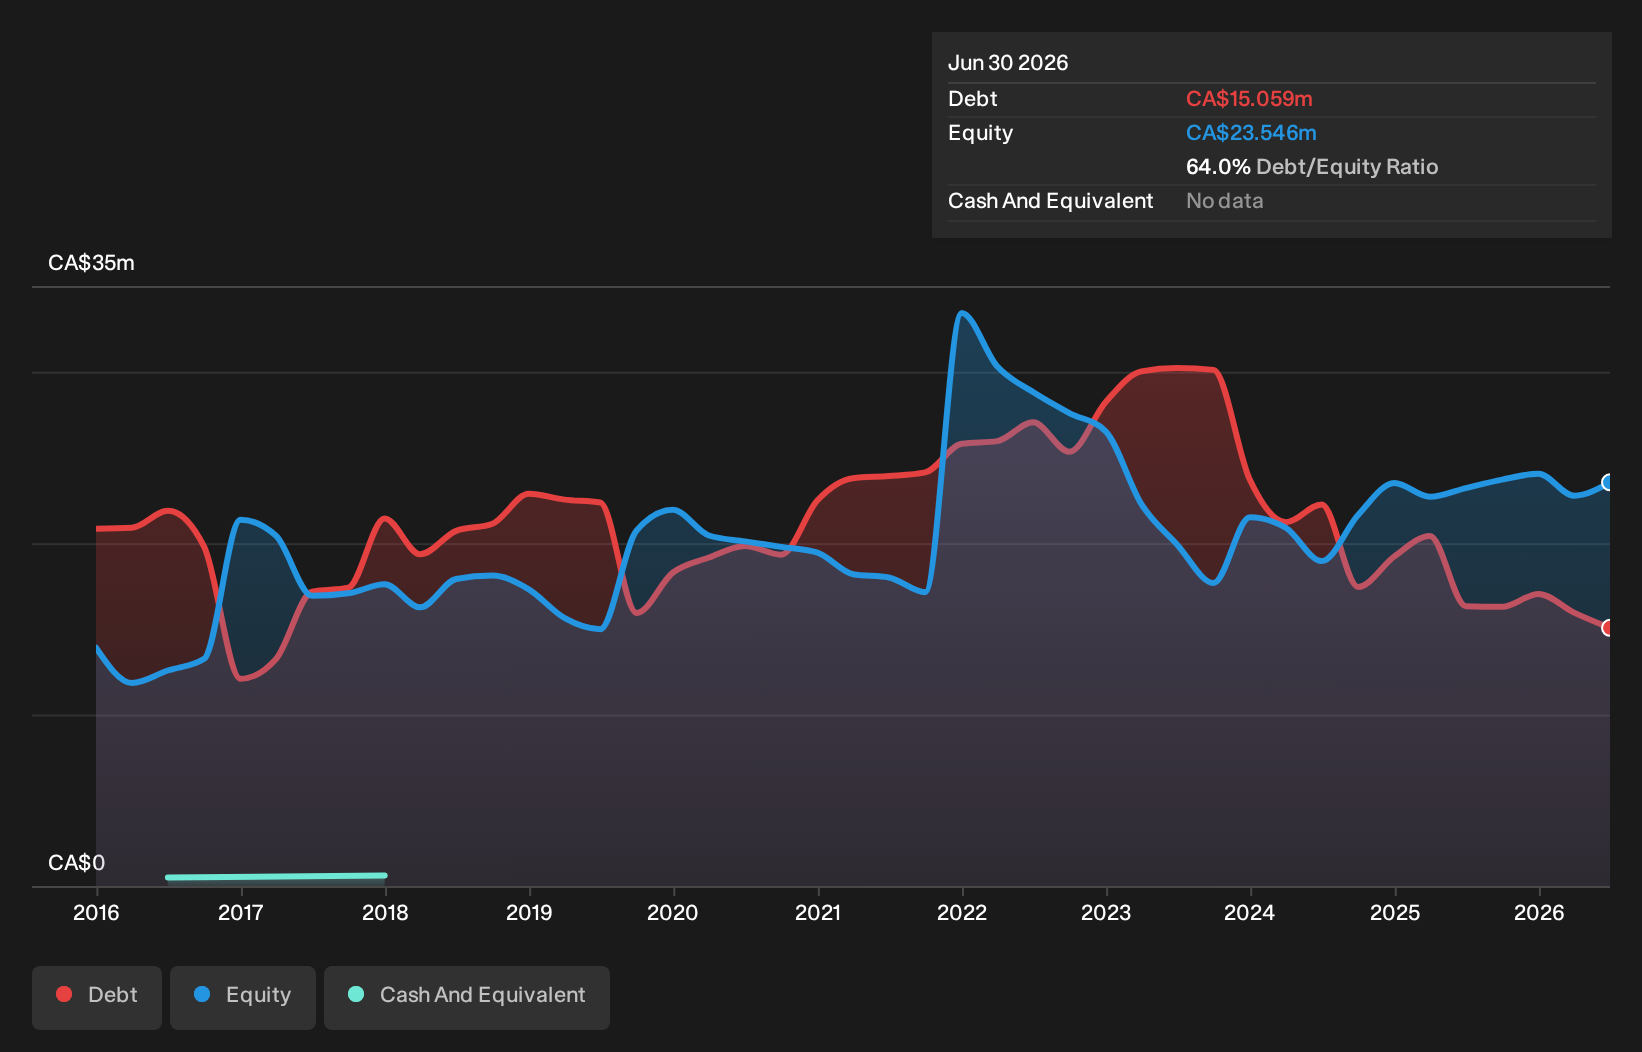Click the 64.0% Debt/Equity Ratio text
This screenshot has height=1052, width=1642.
pos(1312,167)
